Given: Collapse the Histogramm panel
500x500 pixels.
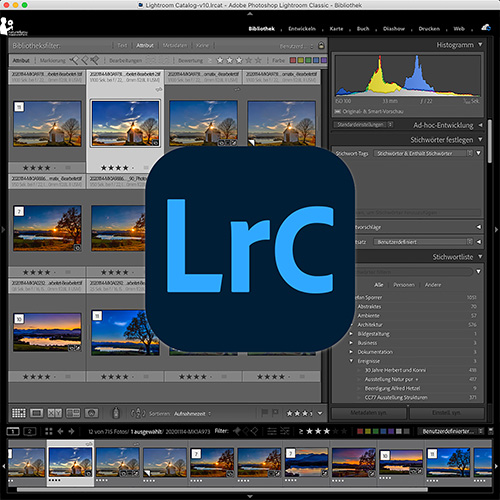Looking at the screenshot, I should click(x=480, y=44).
